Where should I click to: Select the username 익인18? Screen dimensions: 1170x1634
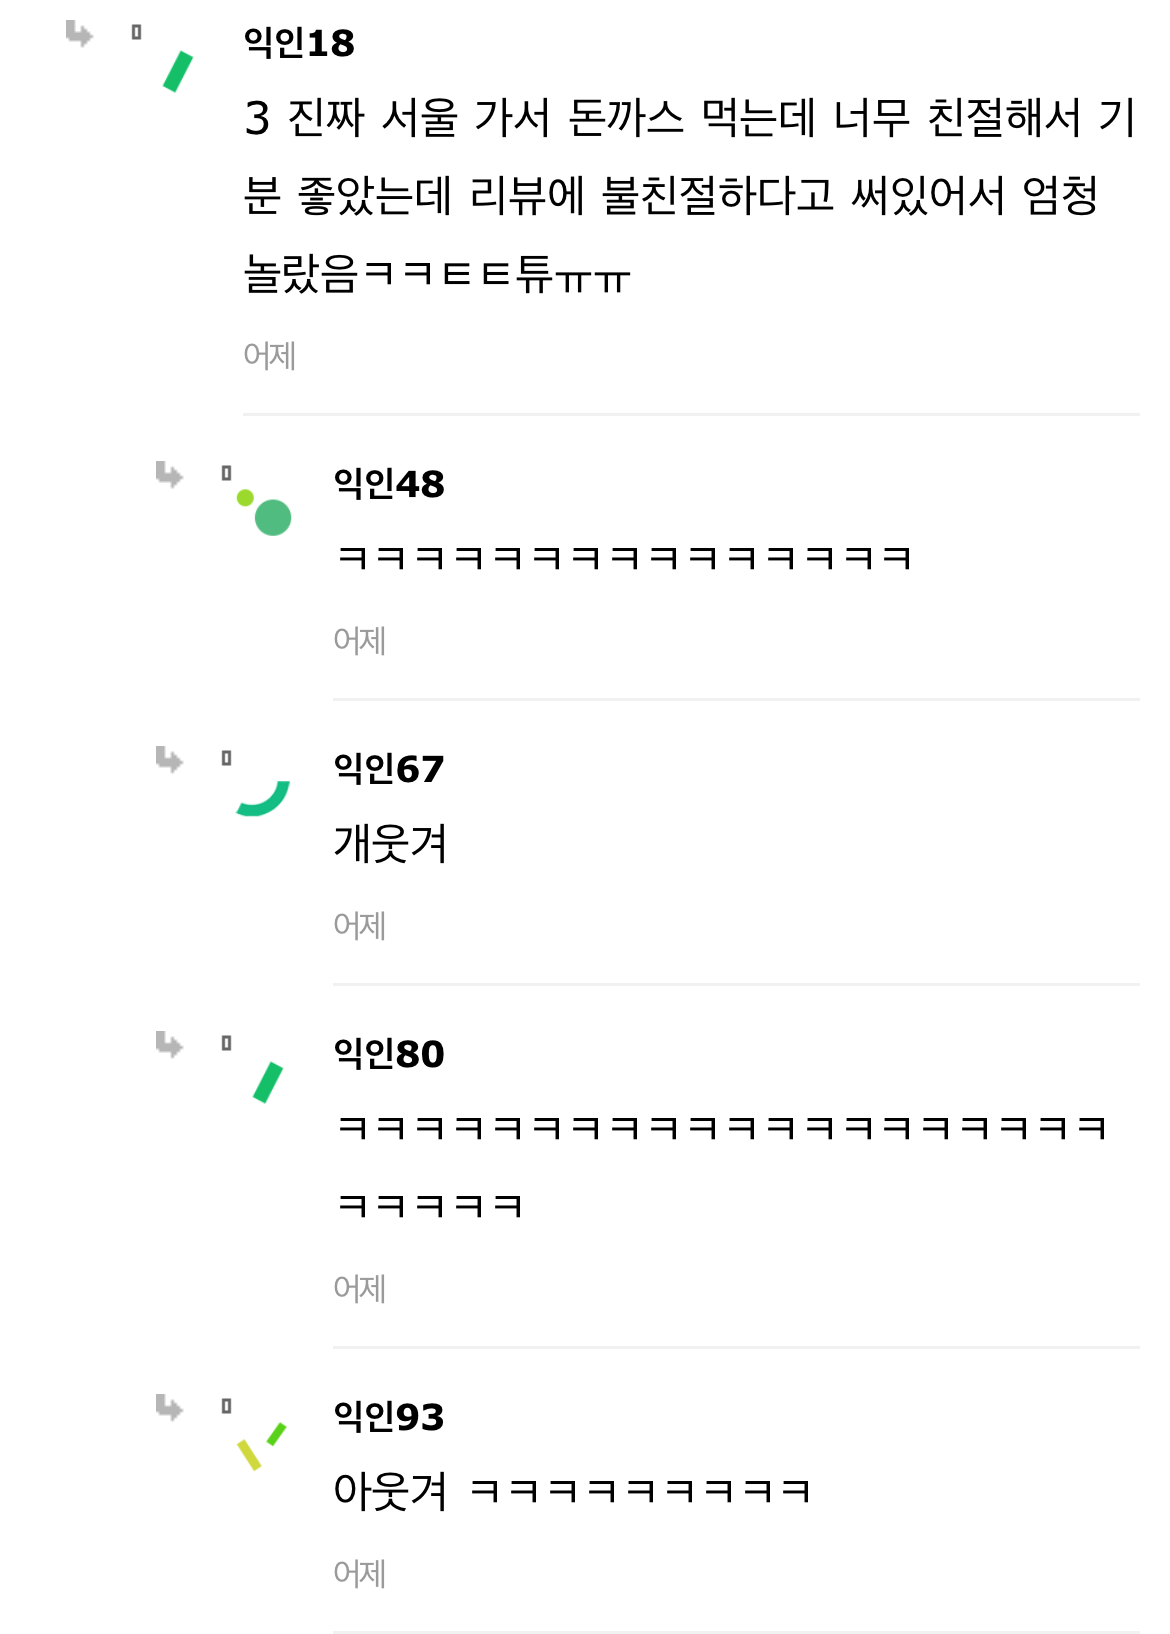299,43
